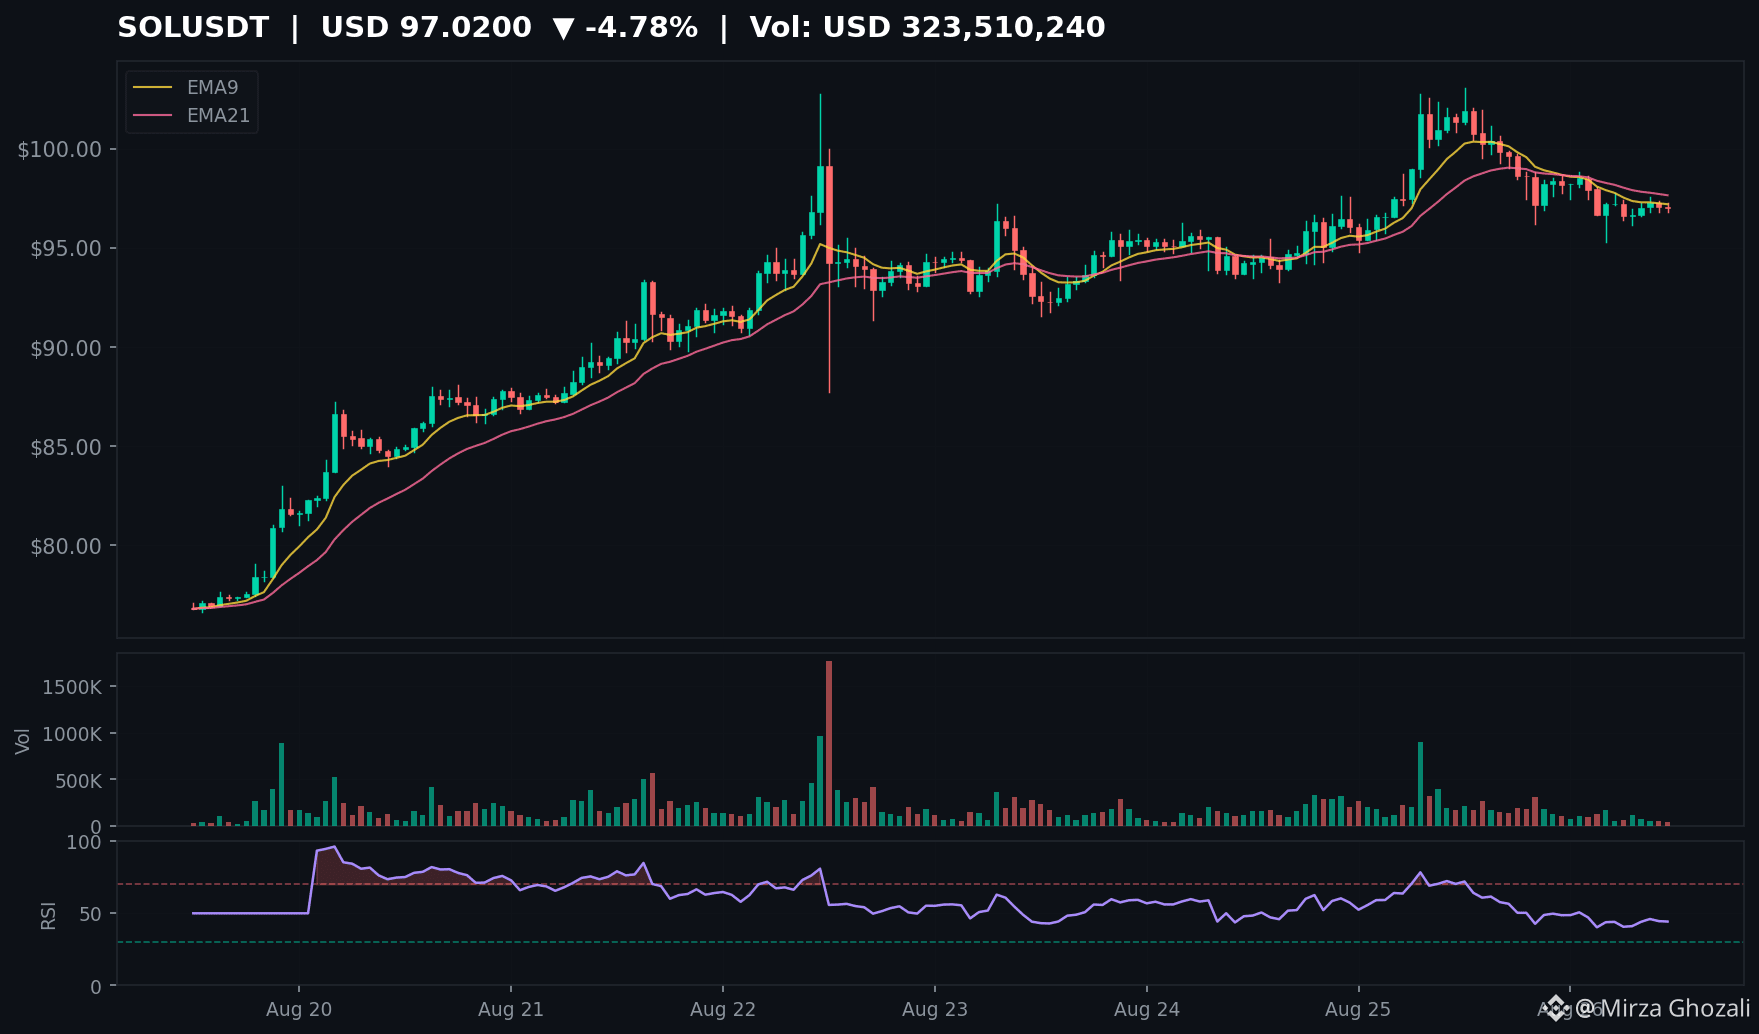Image resolution: width=1759 pixels, height=1034 pixels.
Task: Click the $85.00 price axis label
Action: tap(66, 447)
